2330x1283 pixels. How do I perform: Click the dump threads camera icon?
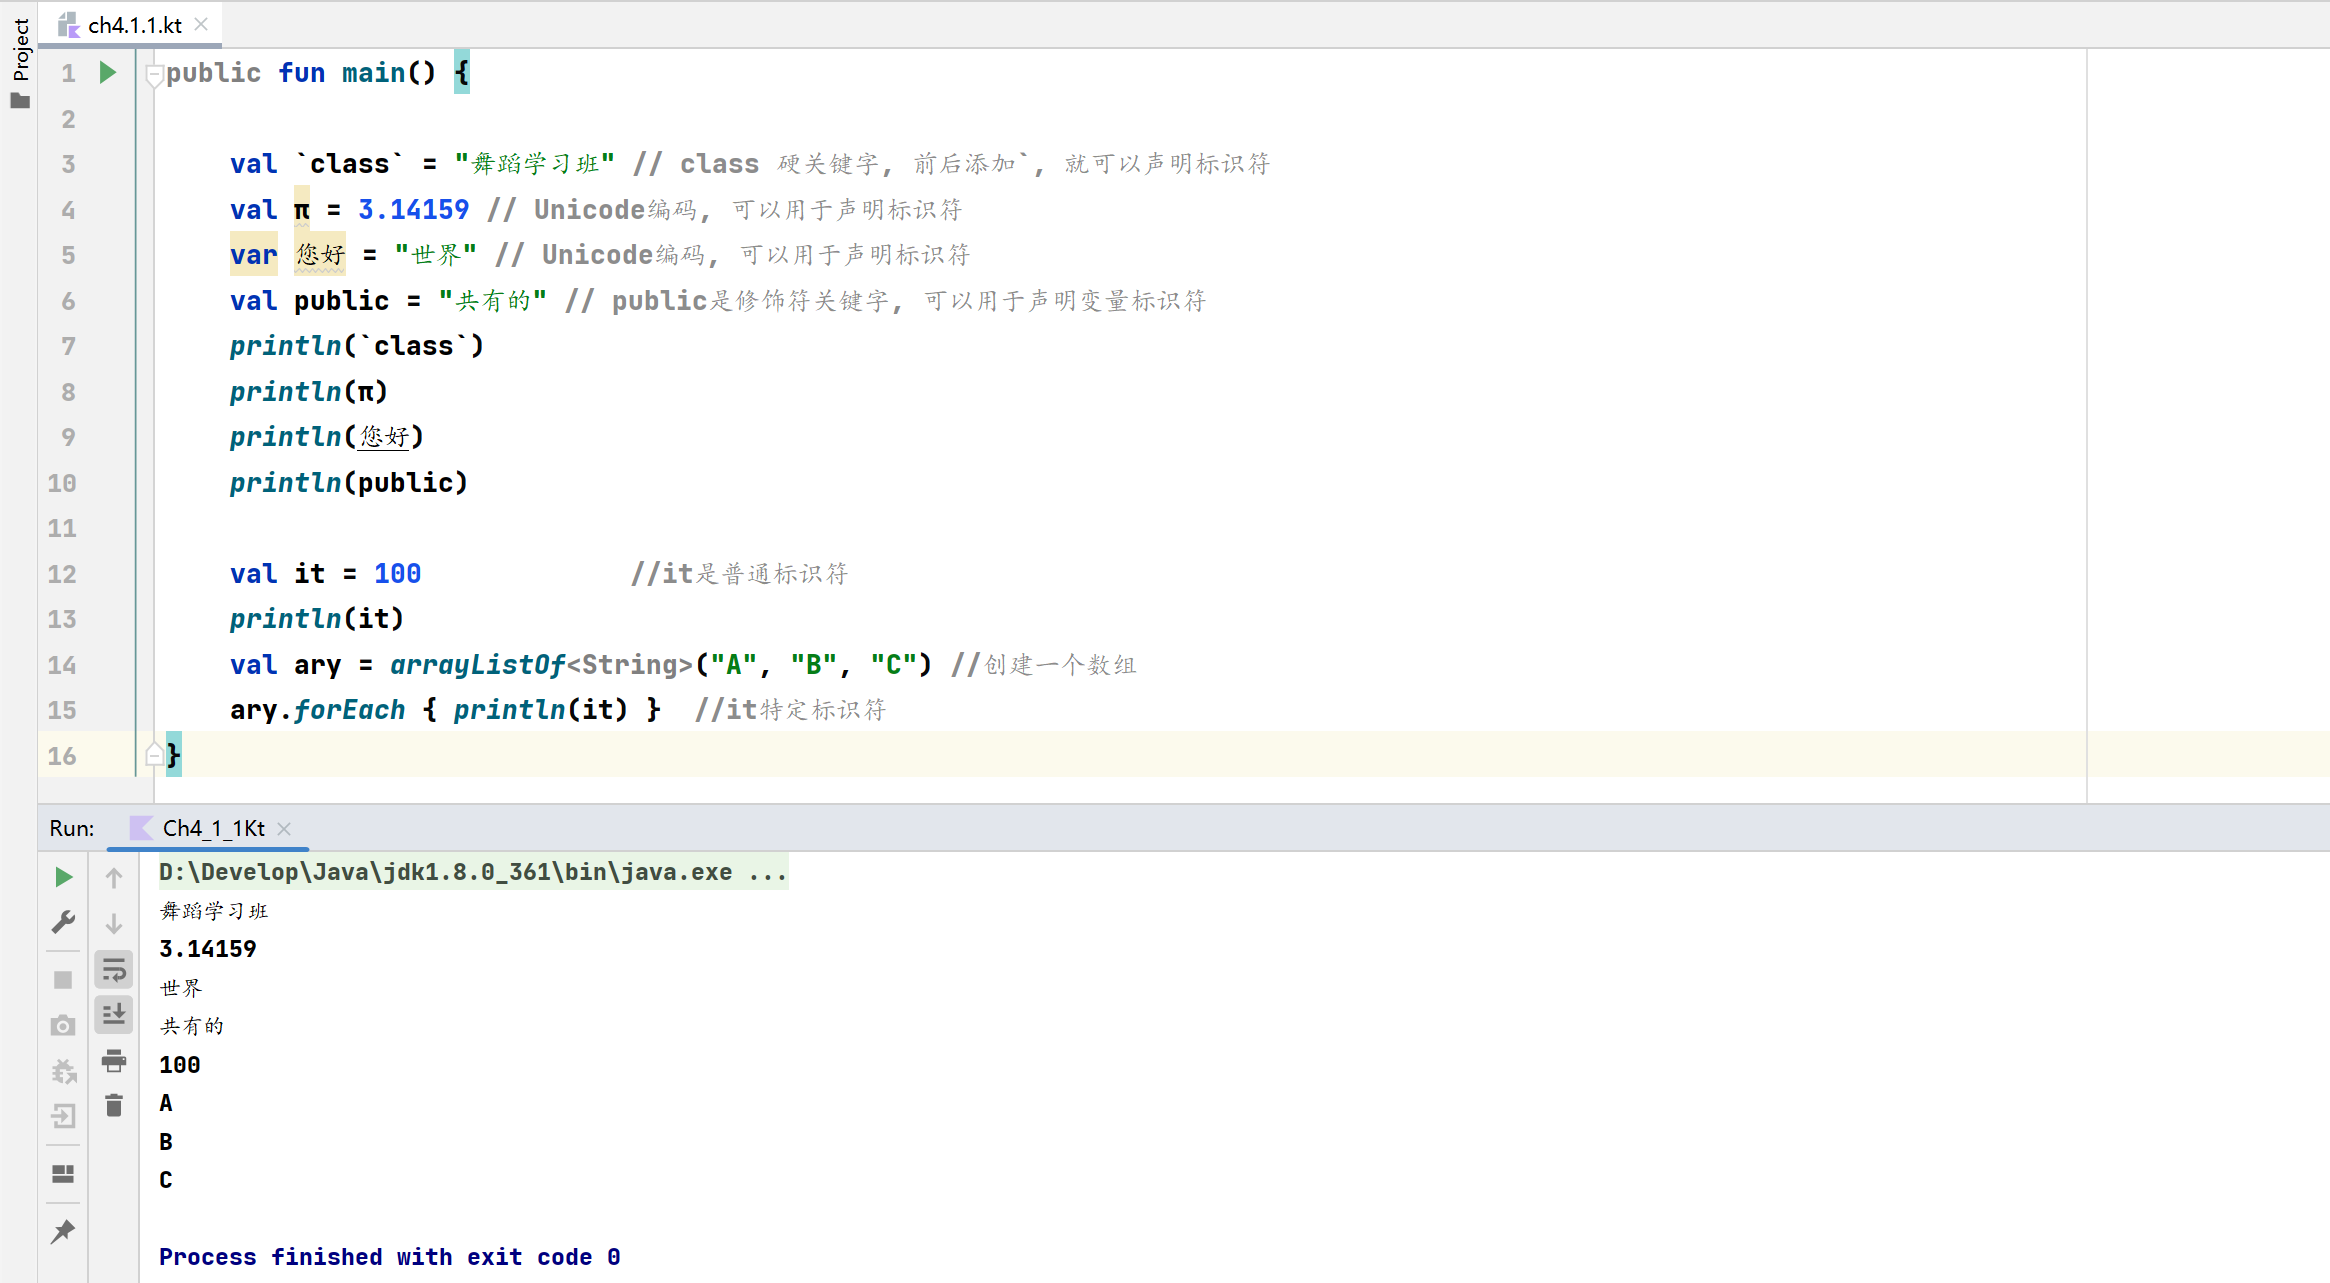coord(63,1026)
